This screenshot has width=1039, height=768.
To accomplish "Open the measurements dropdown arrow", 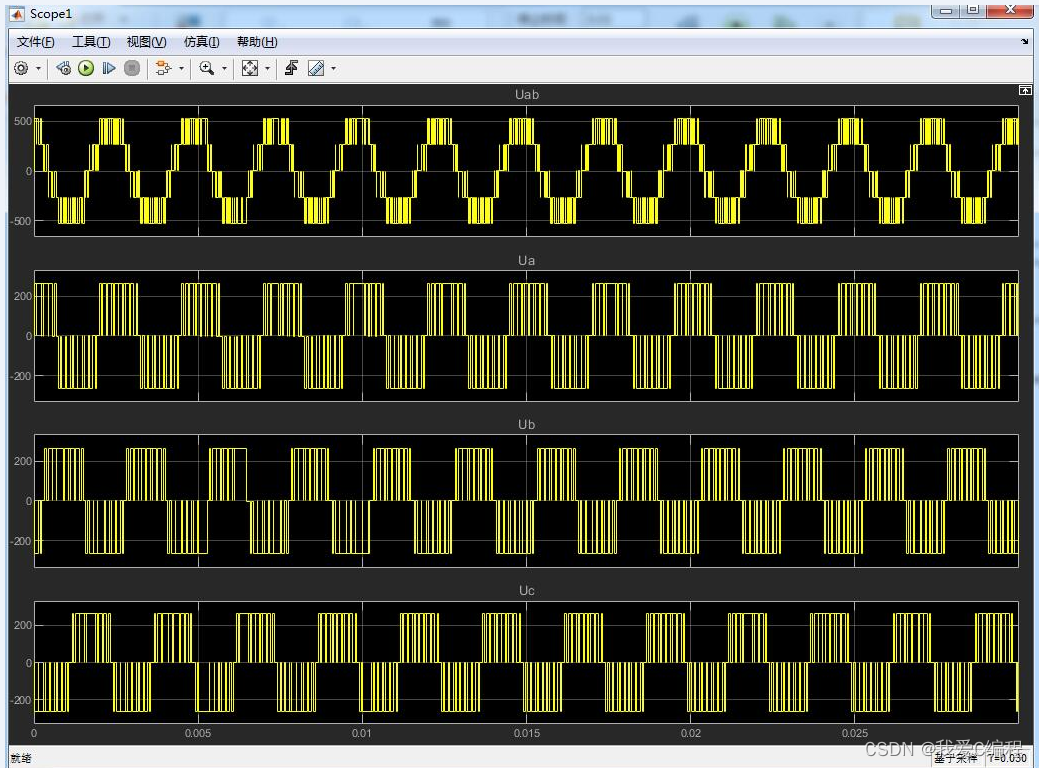I will (x=331, y=68).
